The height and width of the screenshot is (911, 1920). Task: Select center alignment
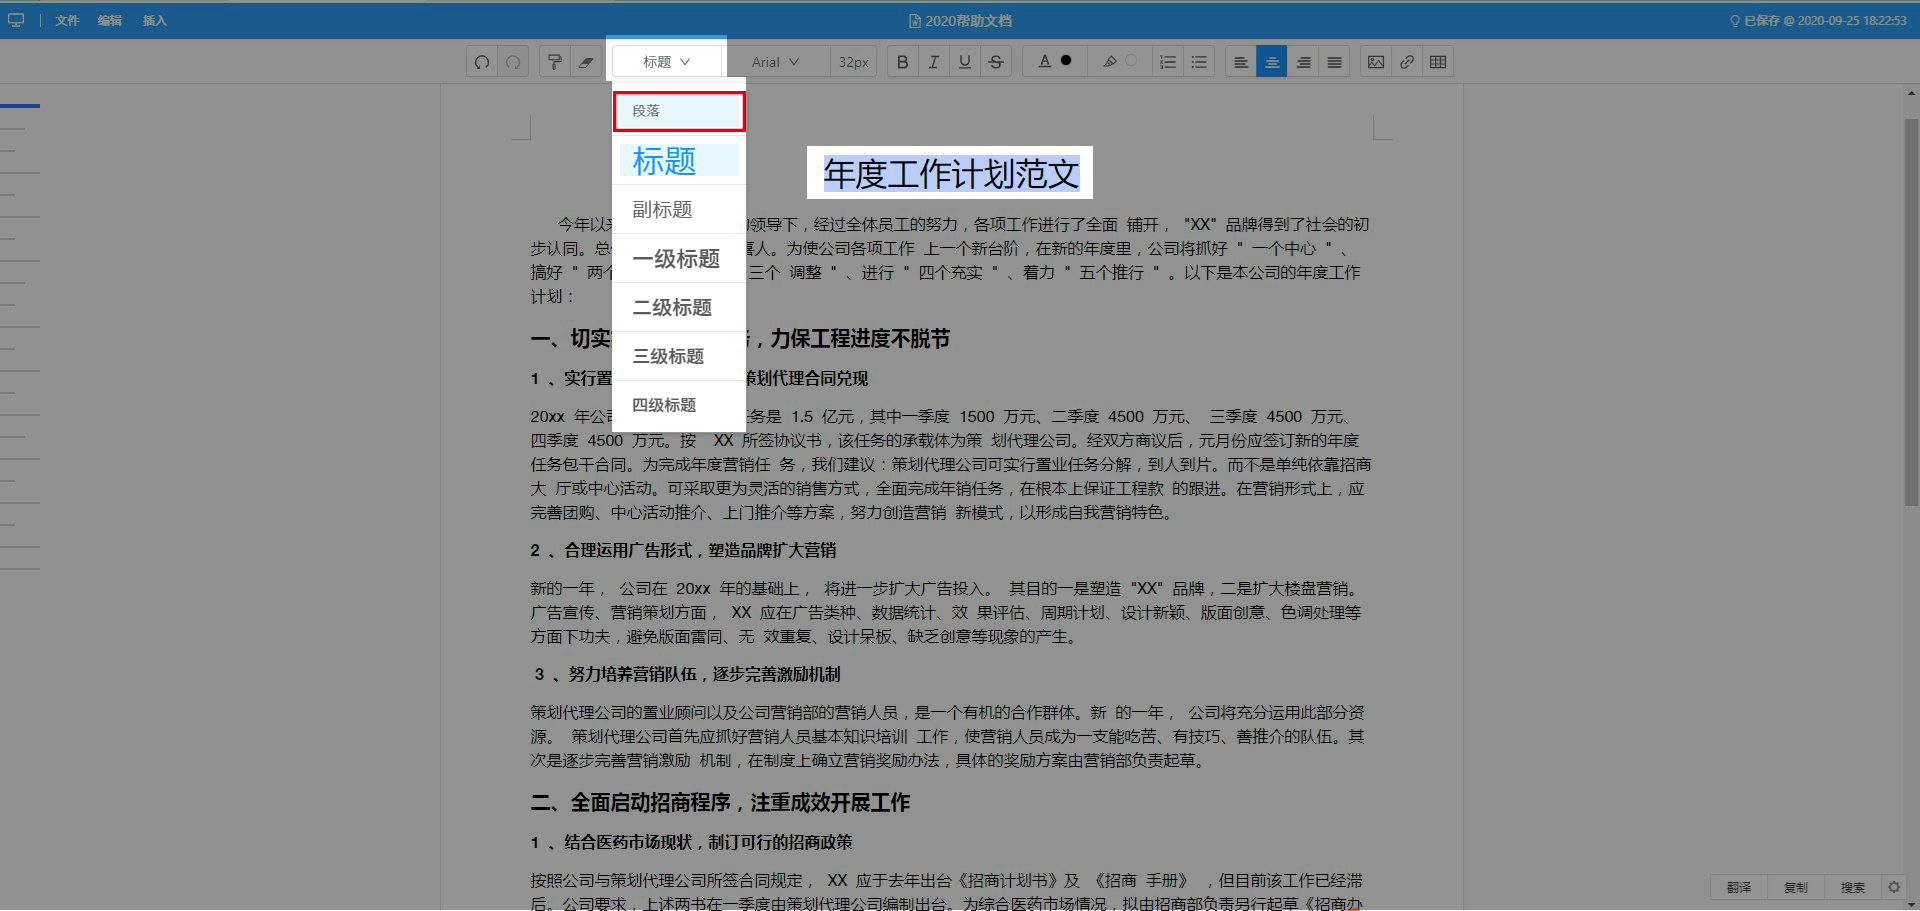point(1272,62)
